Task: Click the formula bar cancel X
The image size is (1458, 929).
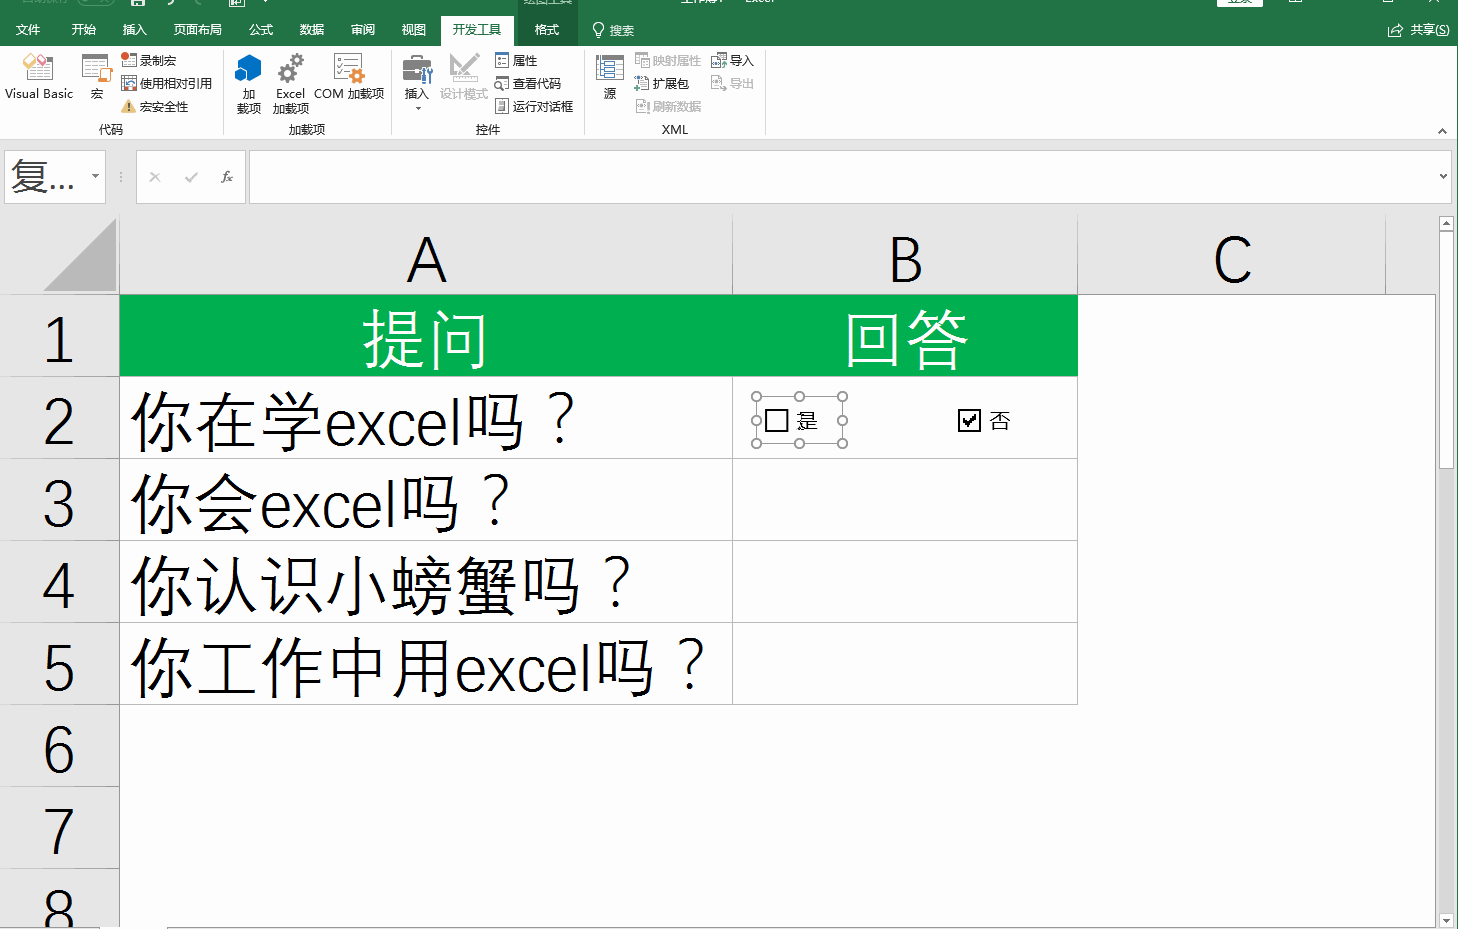Action: click(155, 177)
